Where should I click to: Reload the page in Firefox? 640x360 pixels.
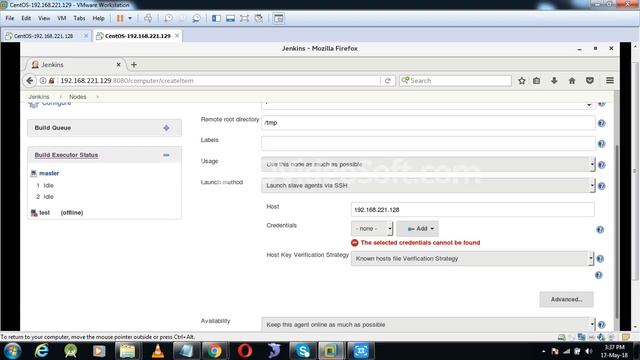pyautogui.click(x=387, y=81)
